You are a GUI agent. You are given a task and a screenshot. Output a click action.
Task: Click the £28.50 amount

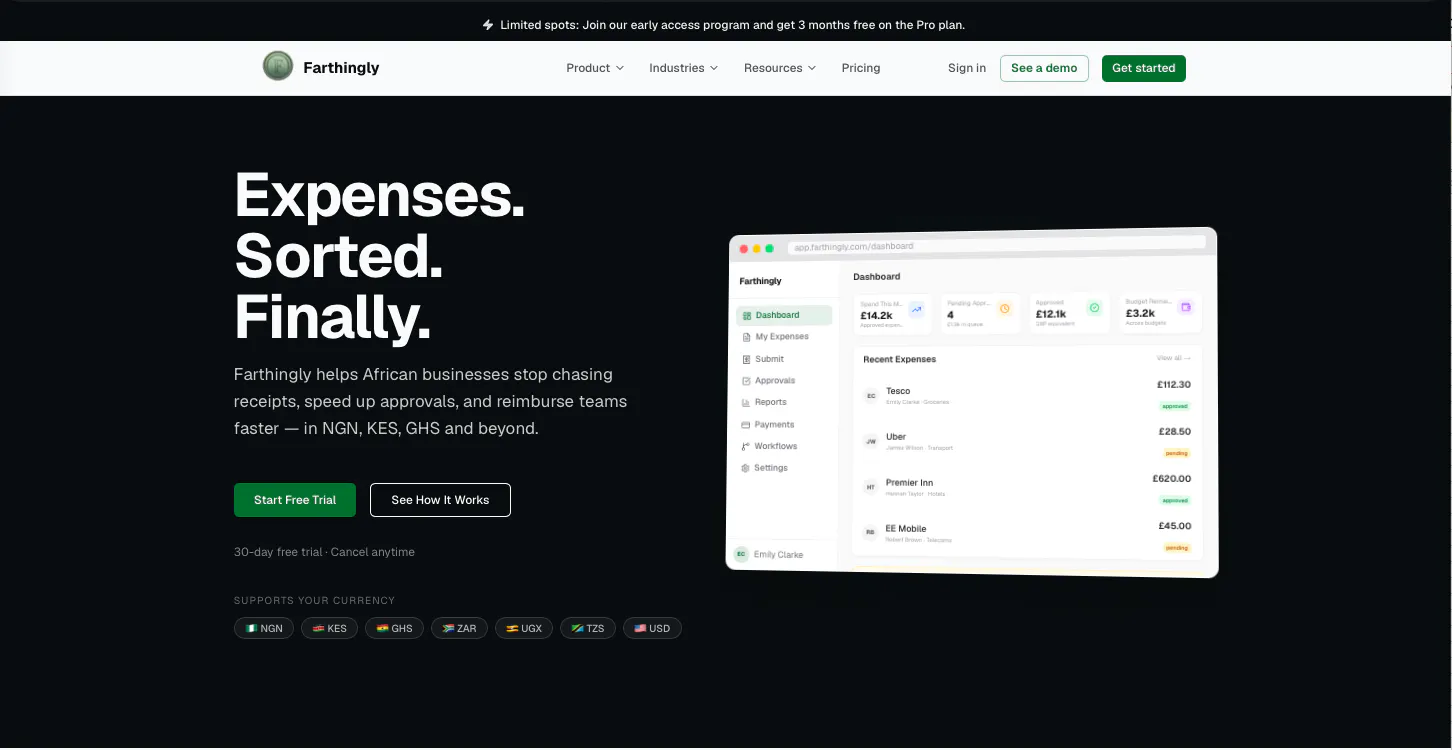[1177, 431]
